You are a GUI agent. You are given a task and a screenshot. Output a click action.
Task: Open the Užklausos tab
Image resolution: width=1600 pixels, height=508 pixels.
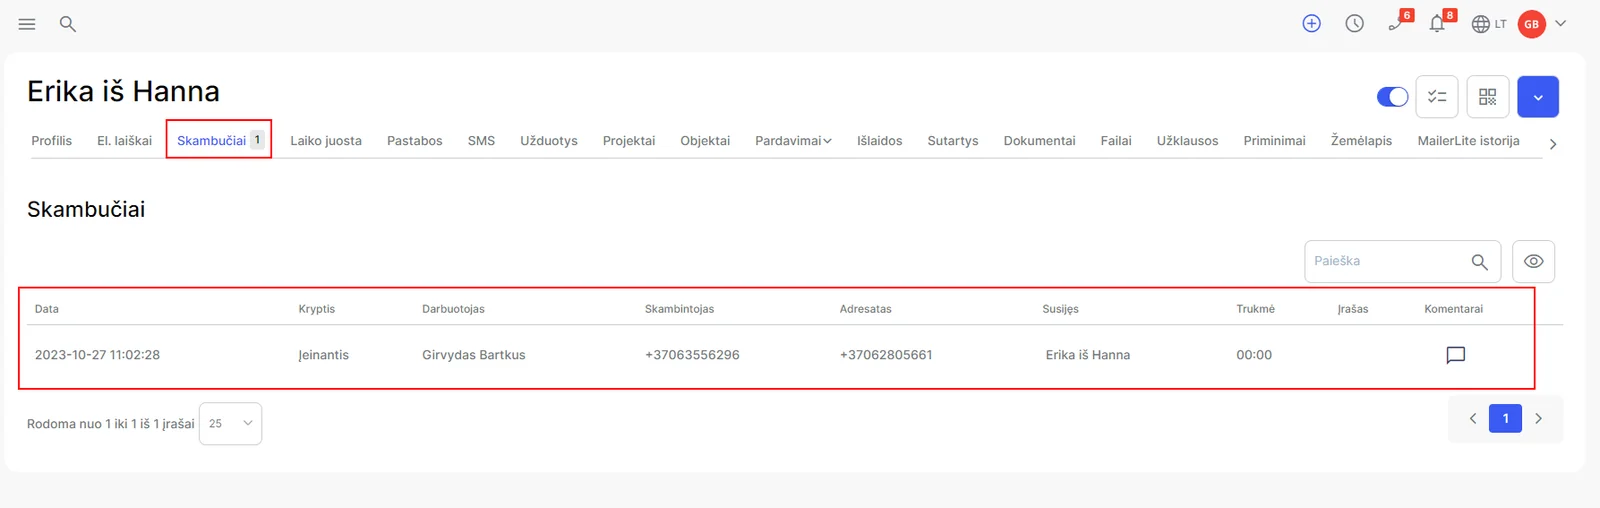[x=1188, y=141]
